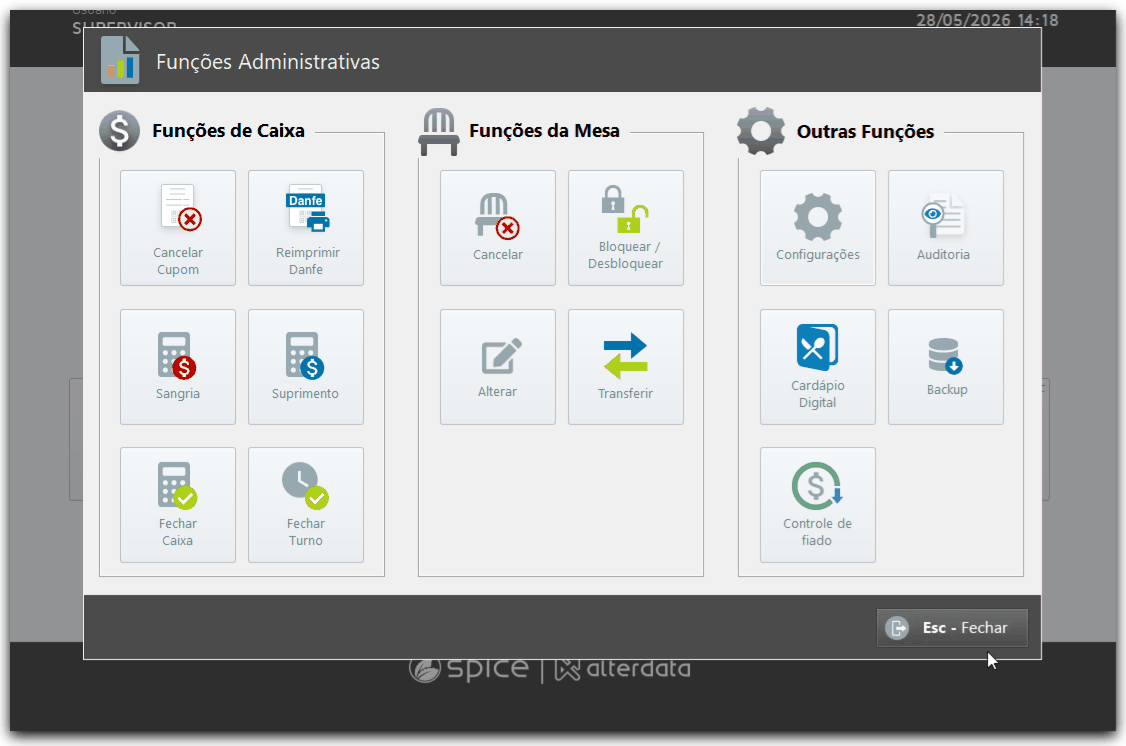This screenshot has height=746, width=1126.
Task: Open the Cardápio Digital tile
Action: (x=817, y=367)
